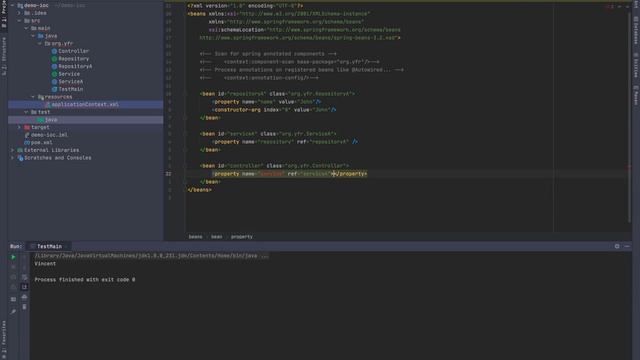Click the Repository interface icon

54,59
